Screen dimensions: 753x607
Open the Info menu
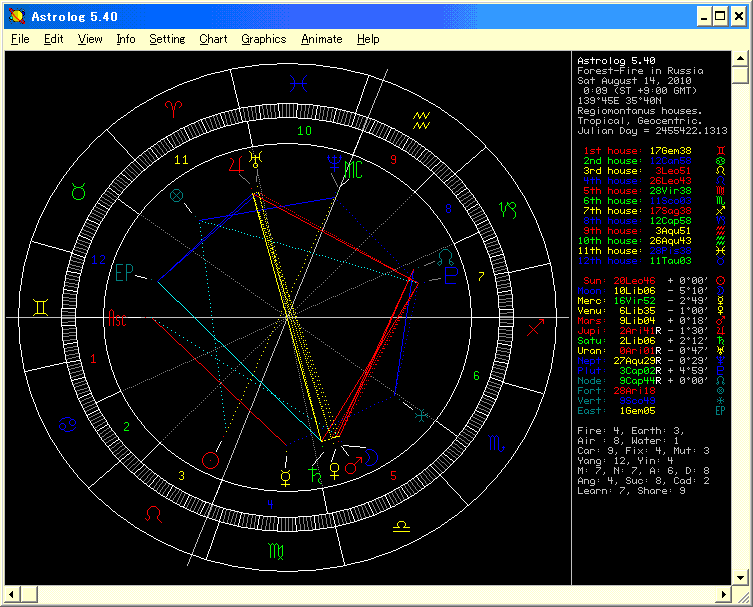click(x=126, y=39)
